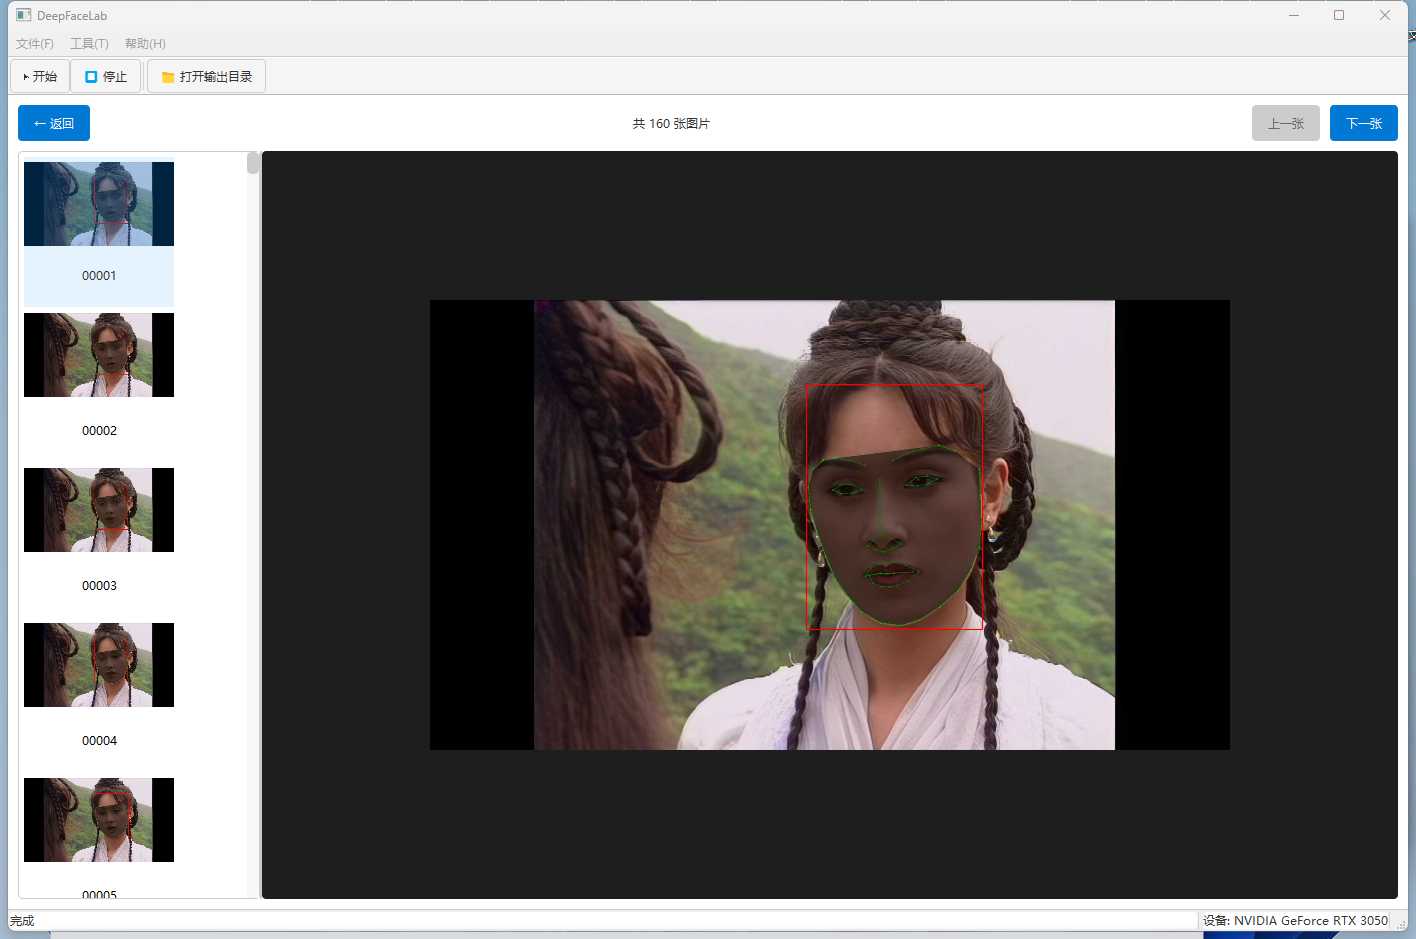1416x939 pixels.
Task: Open the 工具(T) menu
Action: click(x=89, y=43)
